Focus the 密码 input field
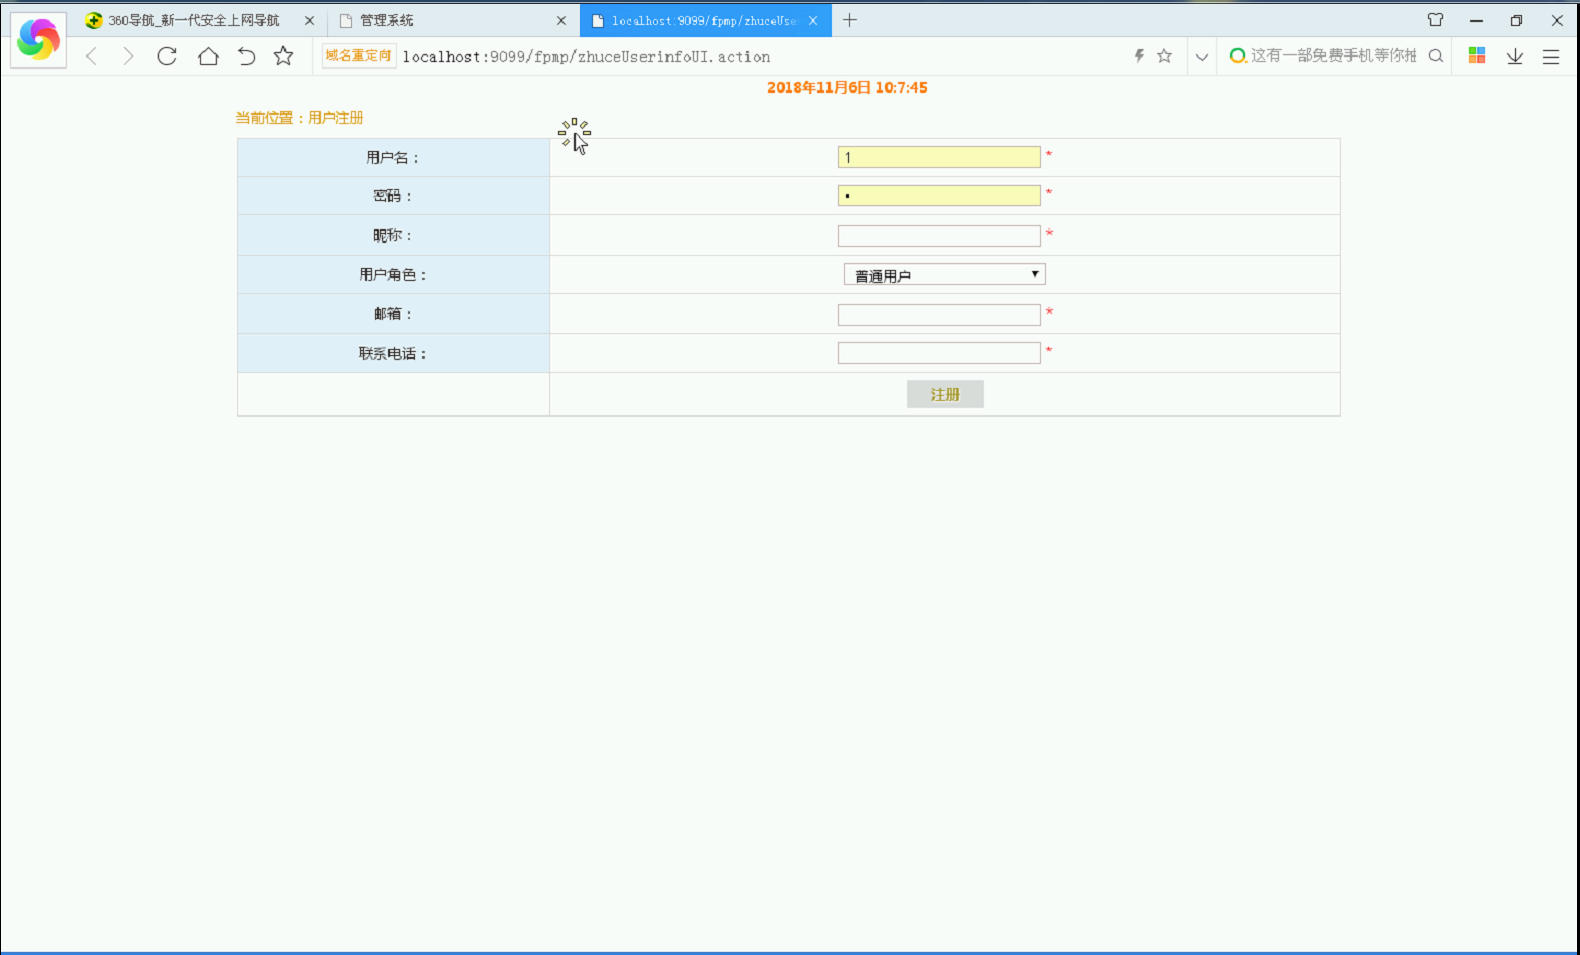The image size is (1580, 955). [939, 195]
